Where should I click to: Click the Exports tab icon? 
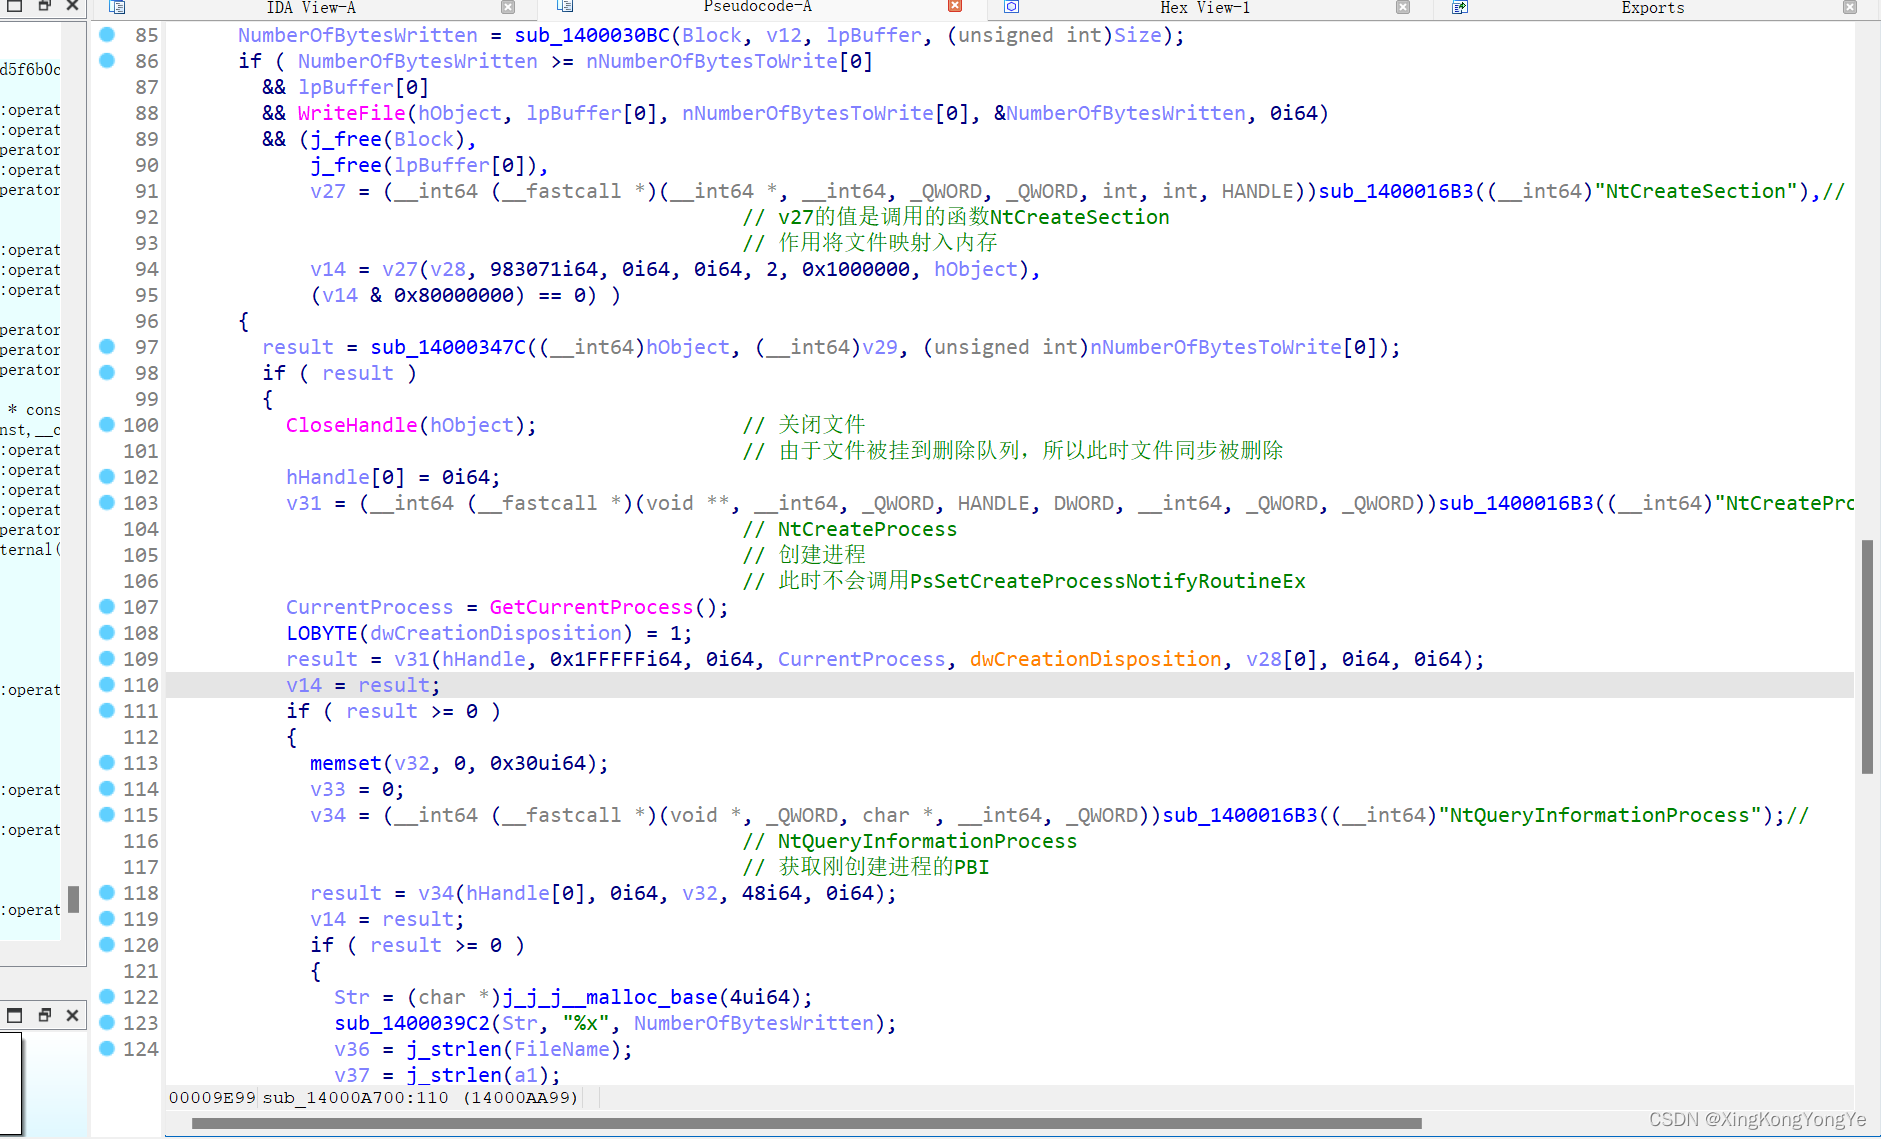1460,7
